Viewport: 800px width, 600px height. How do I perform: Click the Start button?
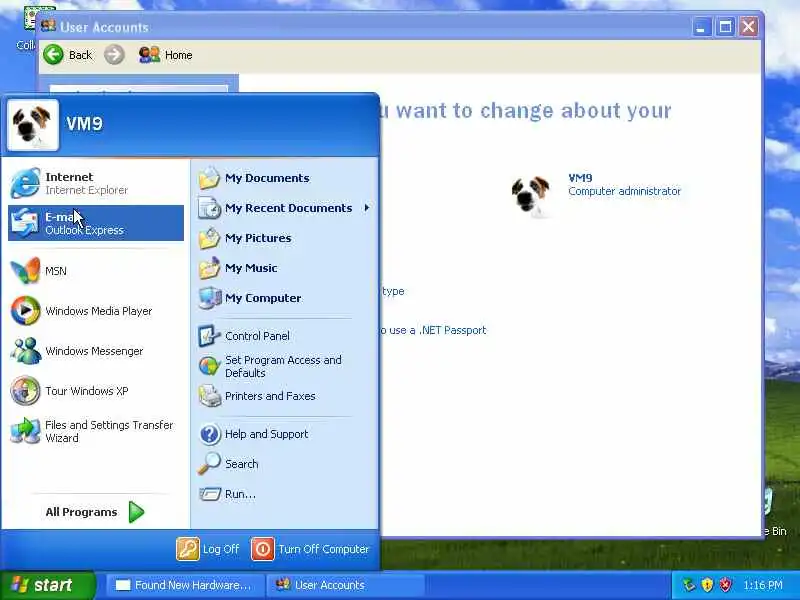pyautogui.click(x=47, y=585)
